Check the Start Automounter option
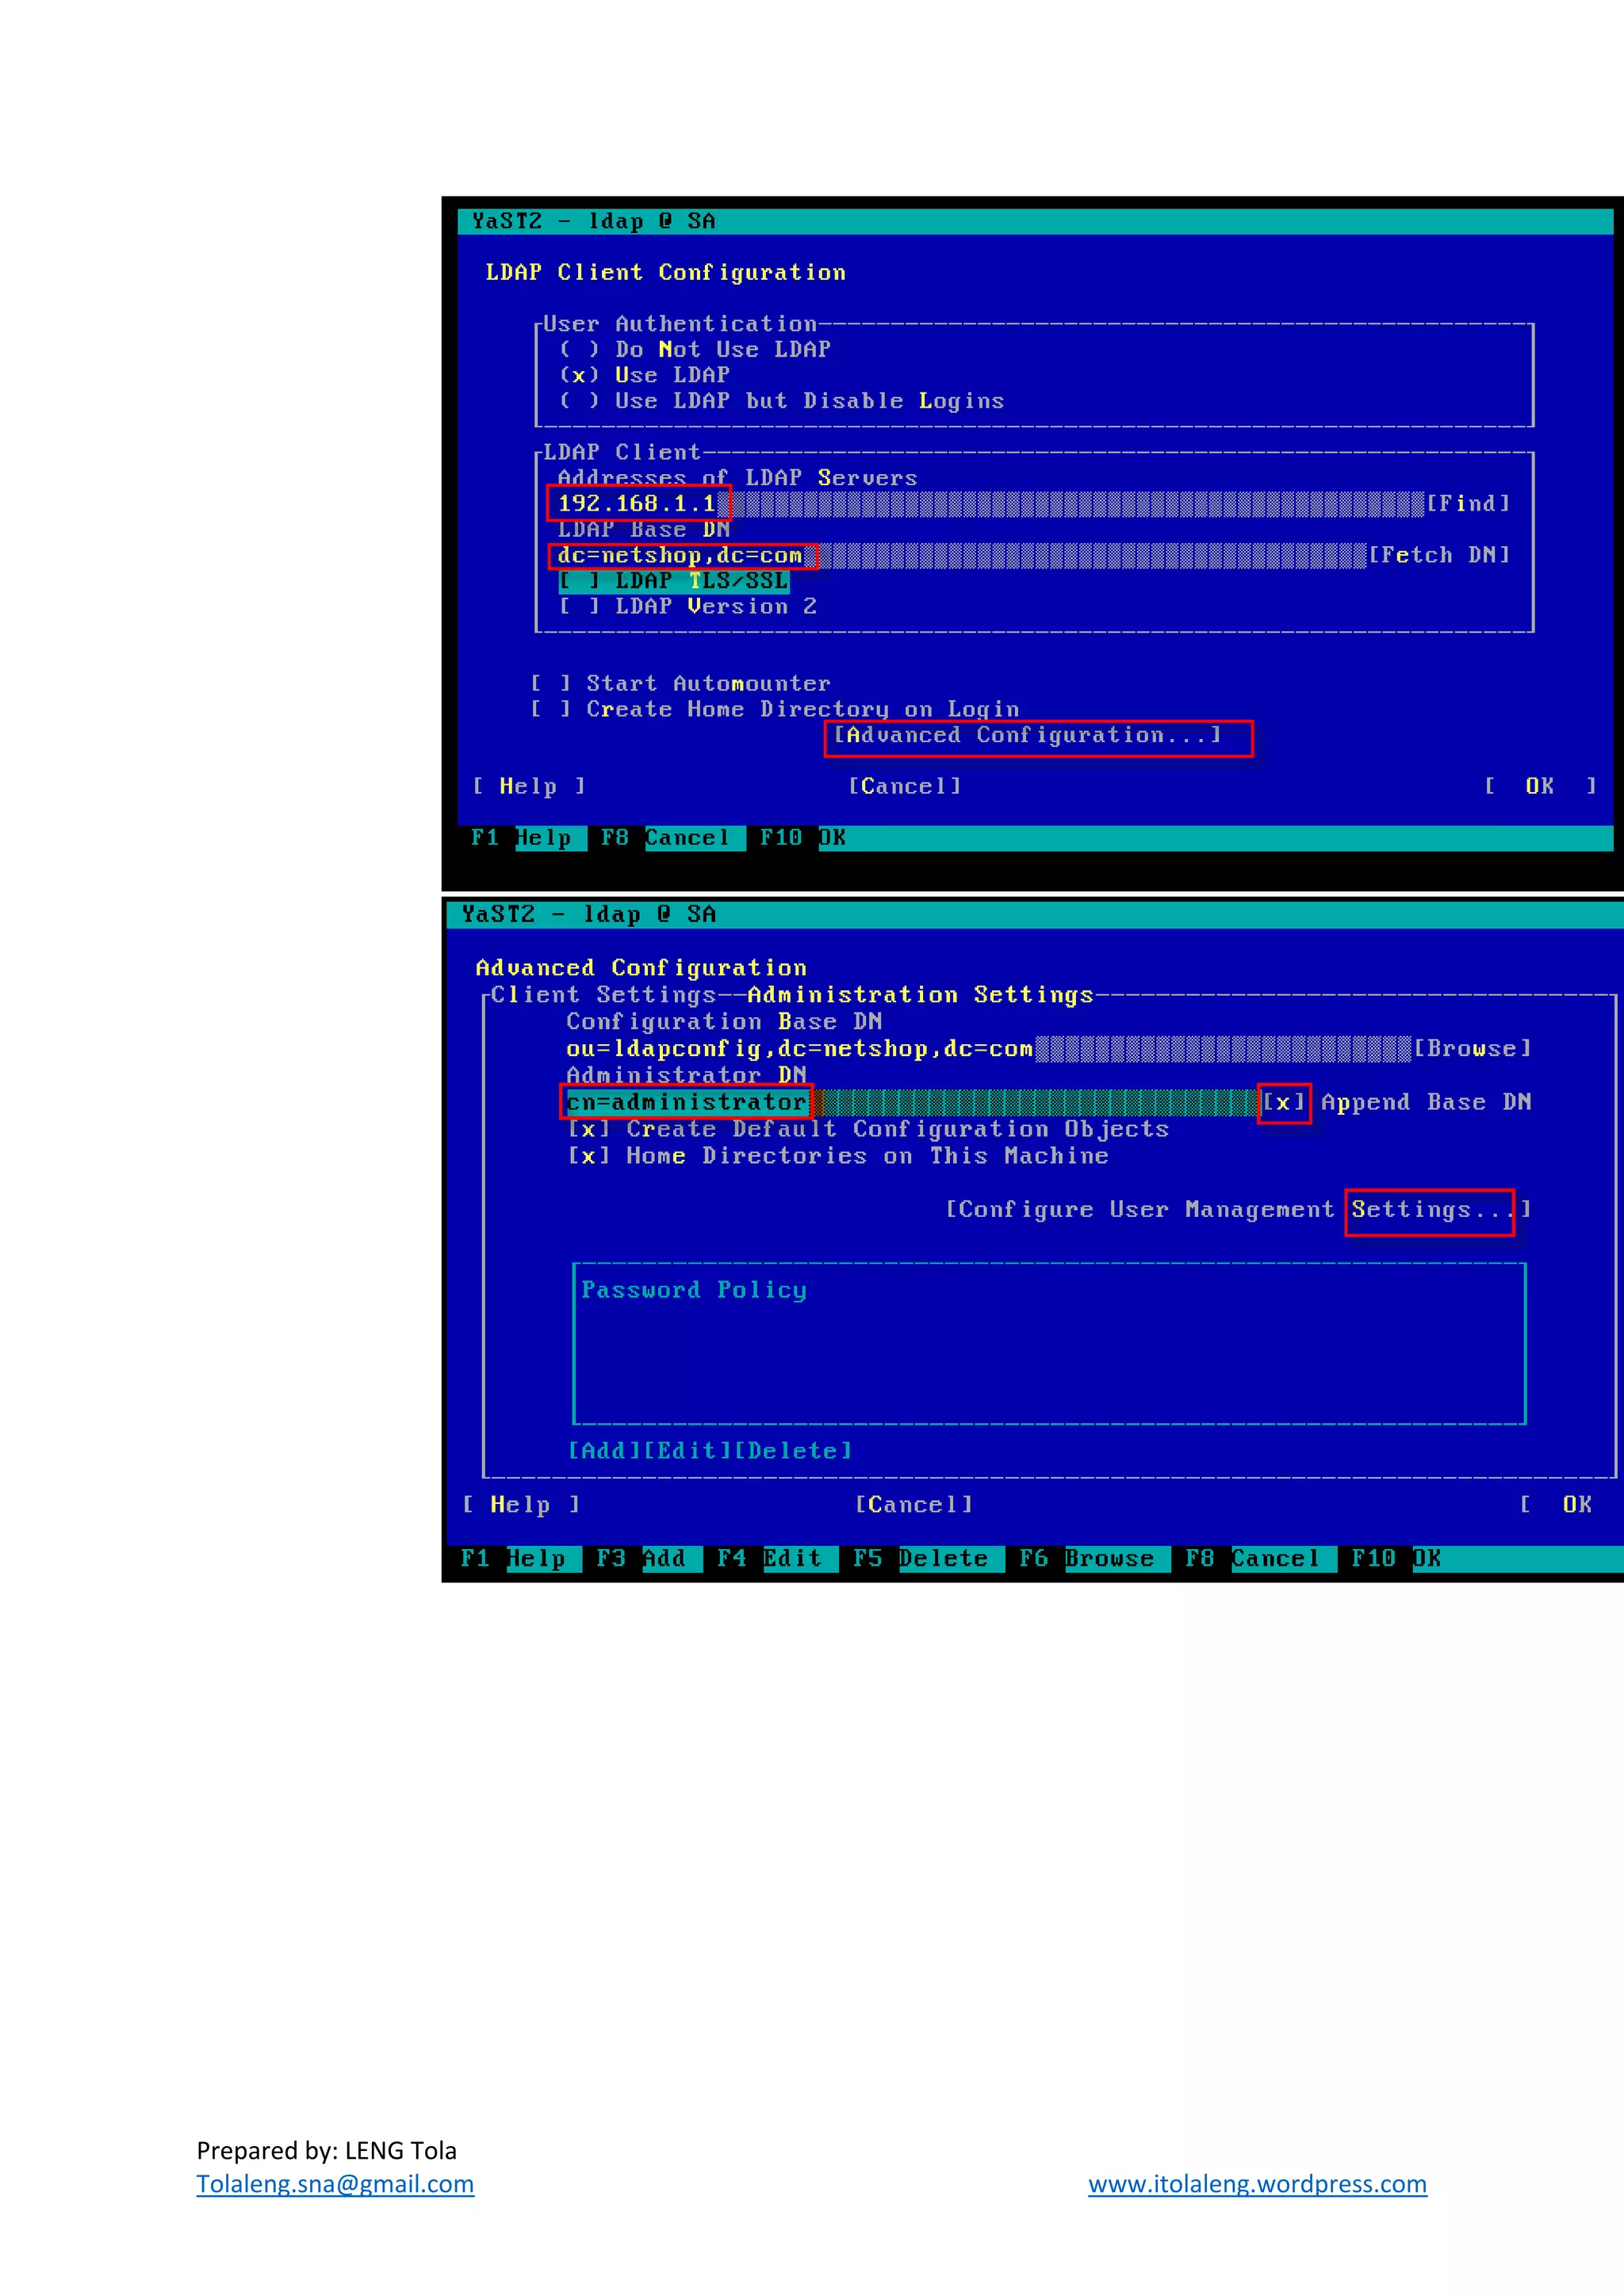The width and height of the screenshot is (1624, 2296). point(551,683)
